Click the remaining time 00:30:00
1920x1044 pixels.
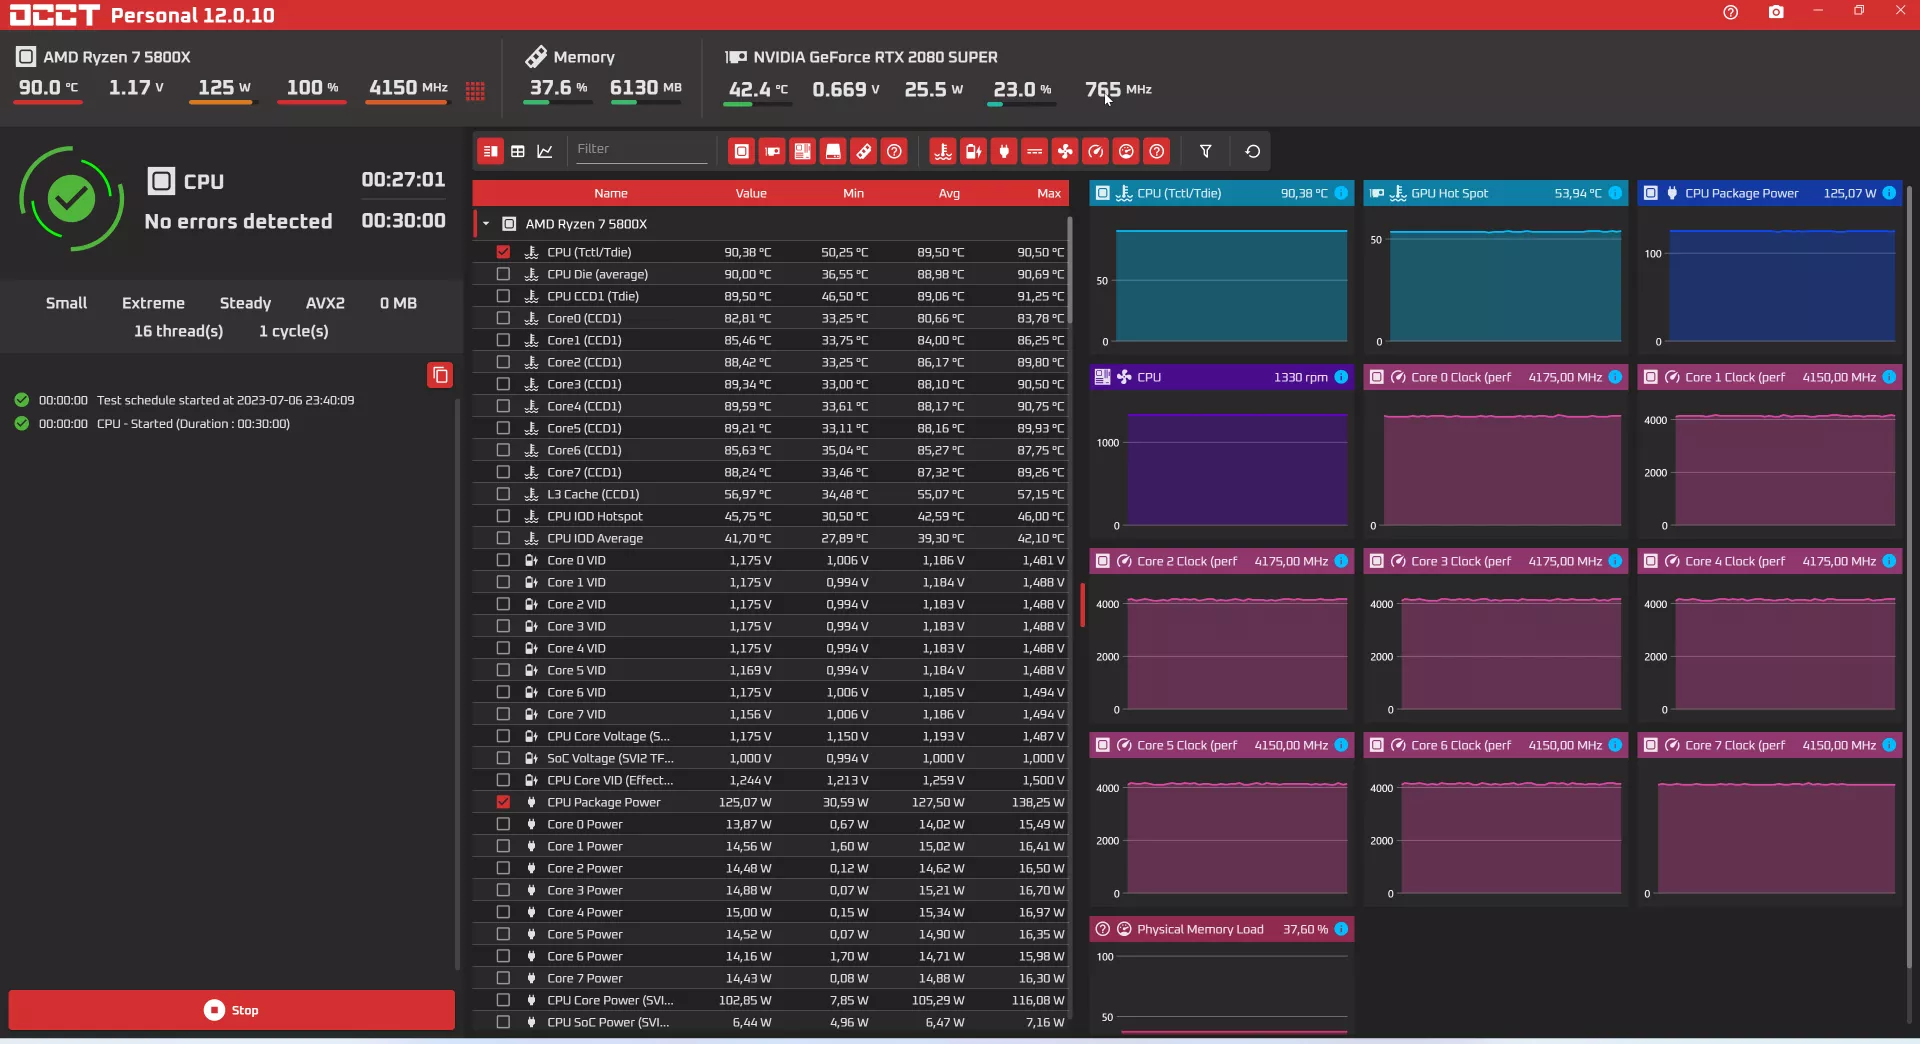point(403,221)
